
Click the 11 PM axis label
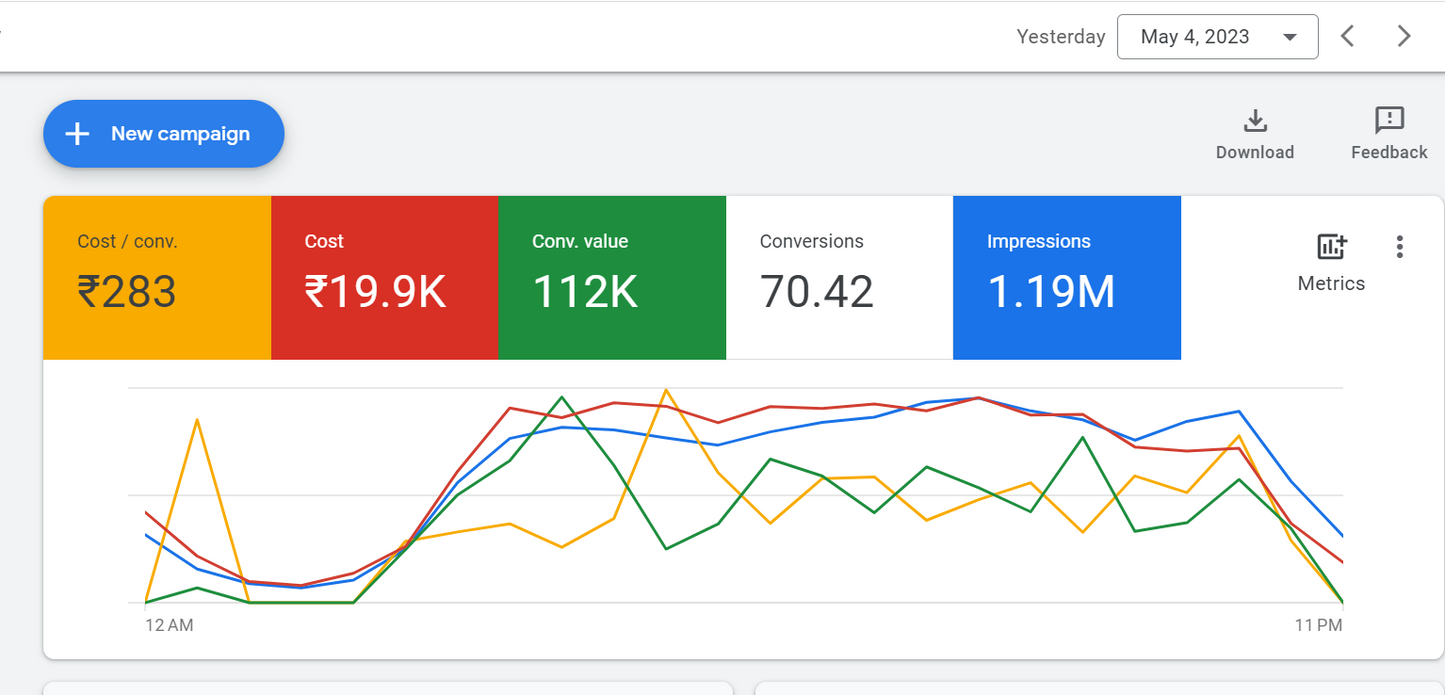pyautogui.click(x=1317, y=626)
